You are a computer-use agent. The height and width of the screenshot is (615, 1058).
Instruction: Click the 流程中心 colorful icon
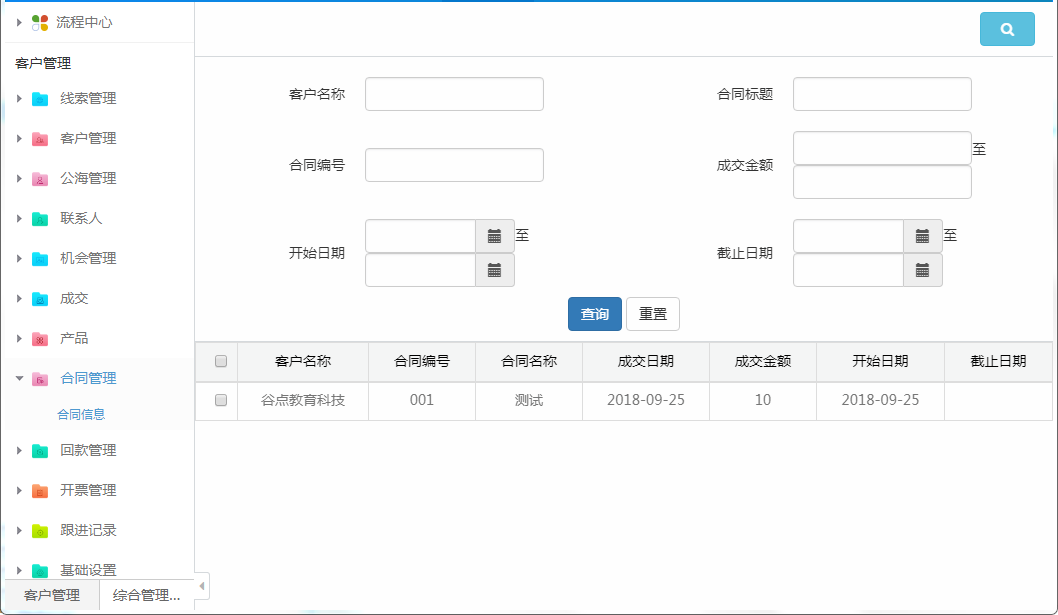(40, 22)
